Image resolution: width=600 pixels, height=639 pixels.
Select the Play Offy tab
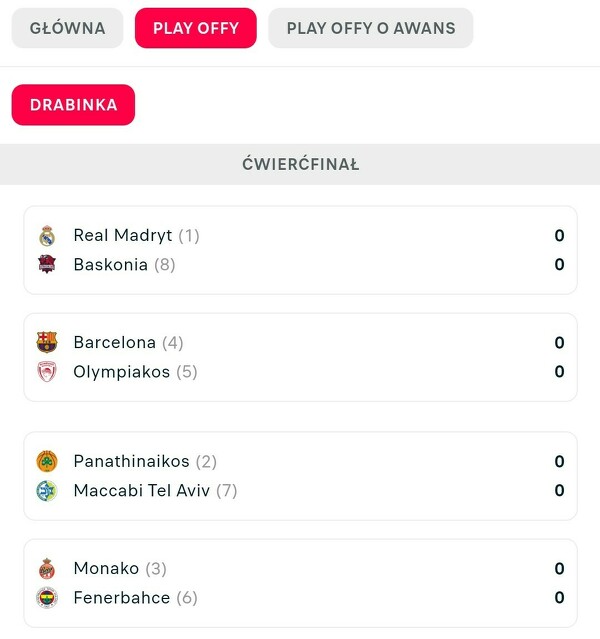pos(196,28)
